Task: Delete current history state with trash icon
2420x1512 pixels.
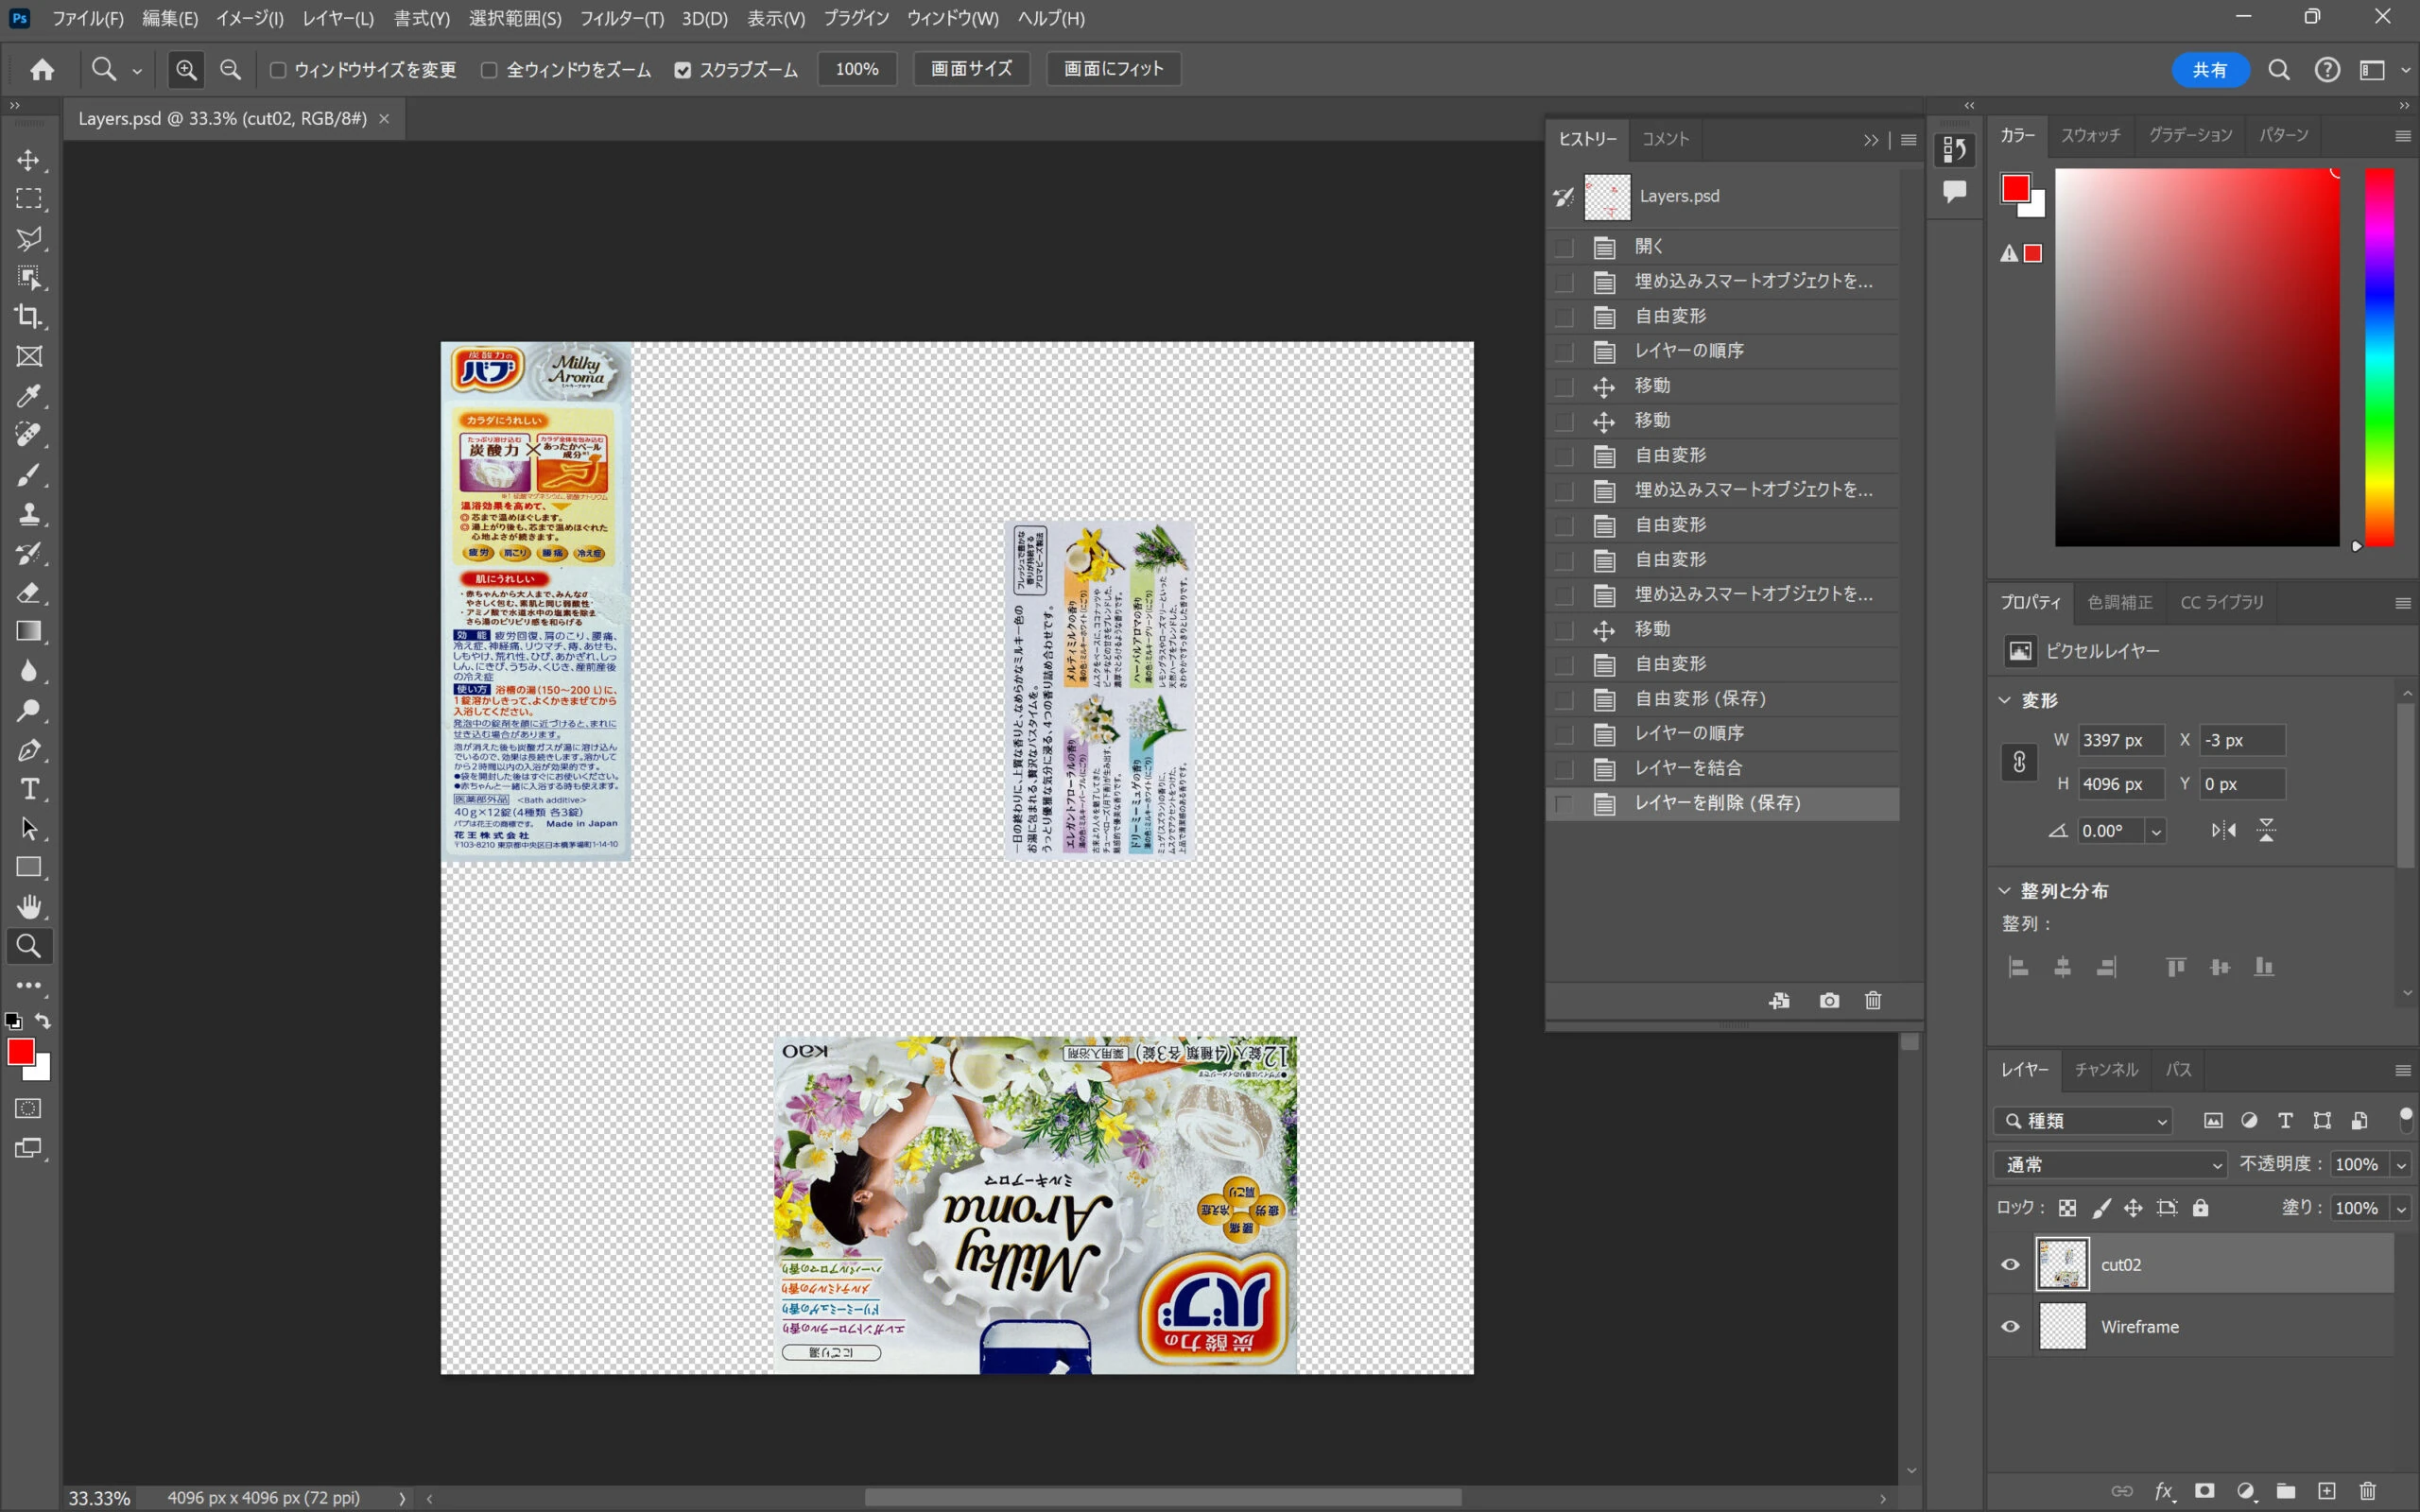Action: click(x=1873, y=1000)
